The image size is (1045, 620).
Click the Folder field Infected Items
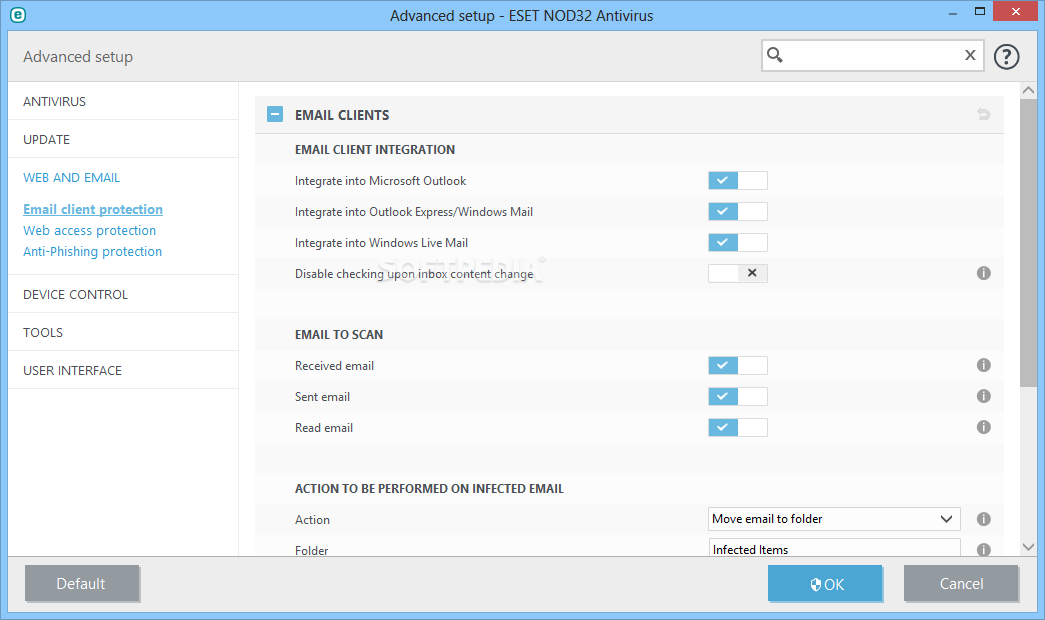pos(834,548)
